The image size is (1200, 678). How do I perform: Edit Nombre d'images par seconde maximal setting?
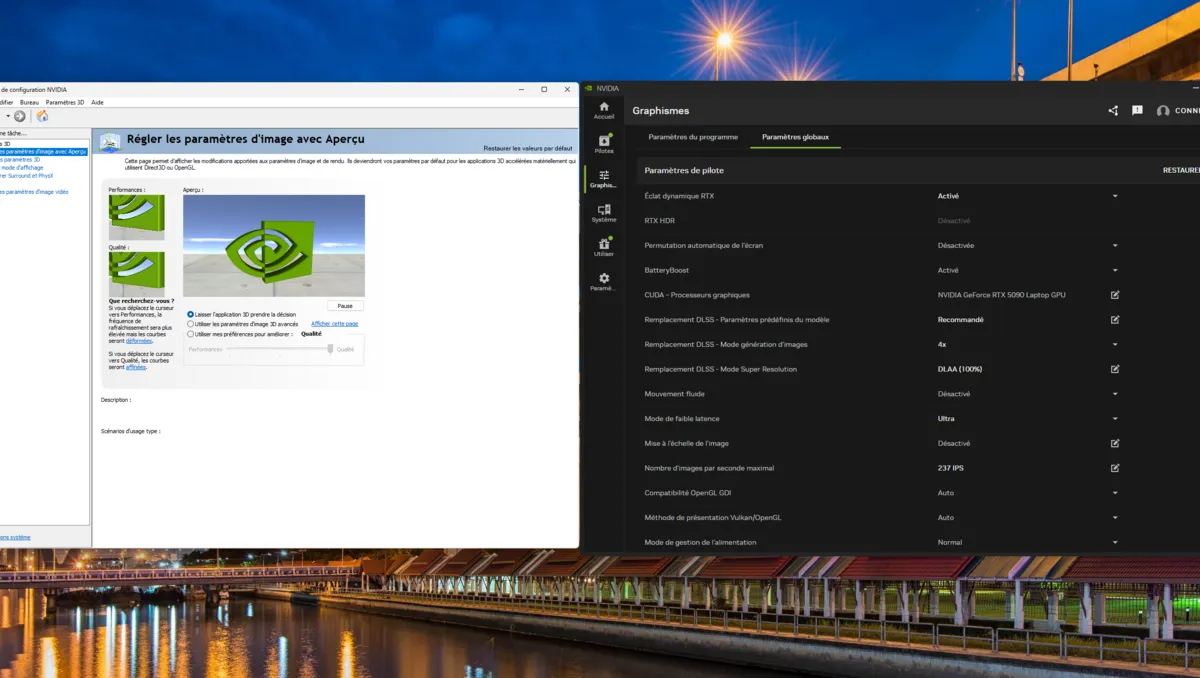click(1115, 468)
